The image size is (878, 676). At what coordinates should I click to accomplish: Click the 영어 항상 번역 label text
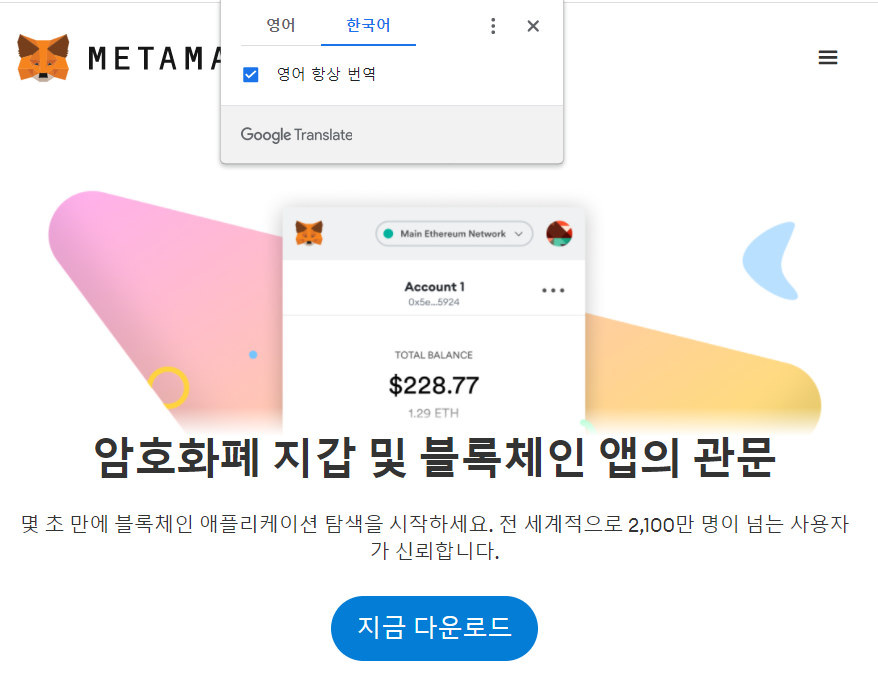coord(326,74)
